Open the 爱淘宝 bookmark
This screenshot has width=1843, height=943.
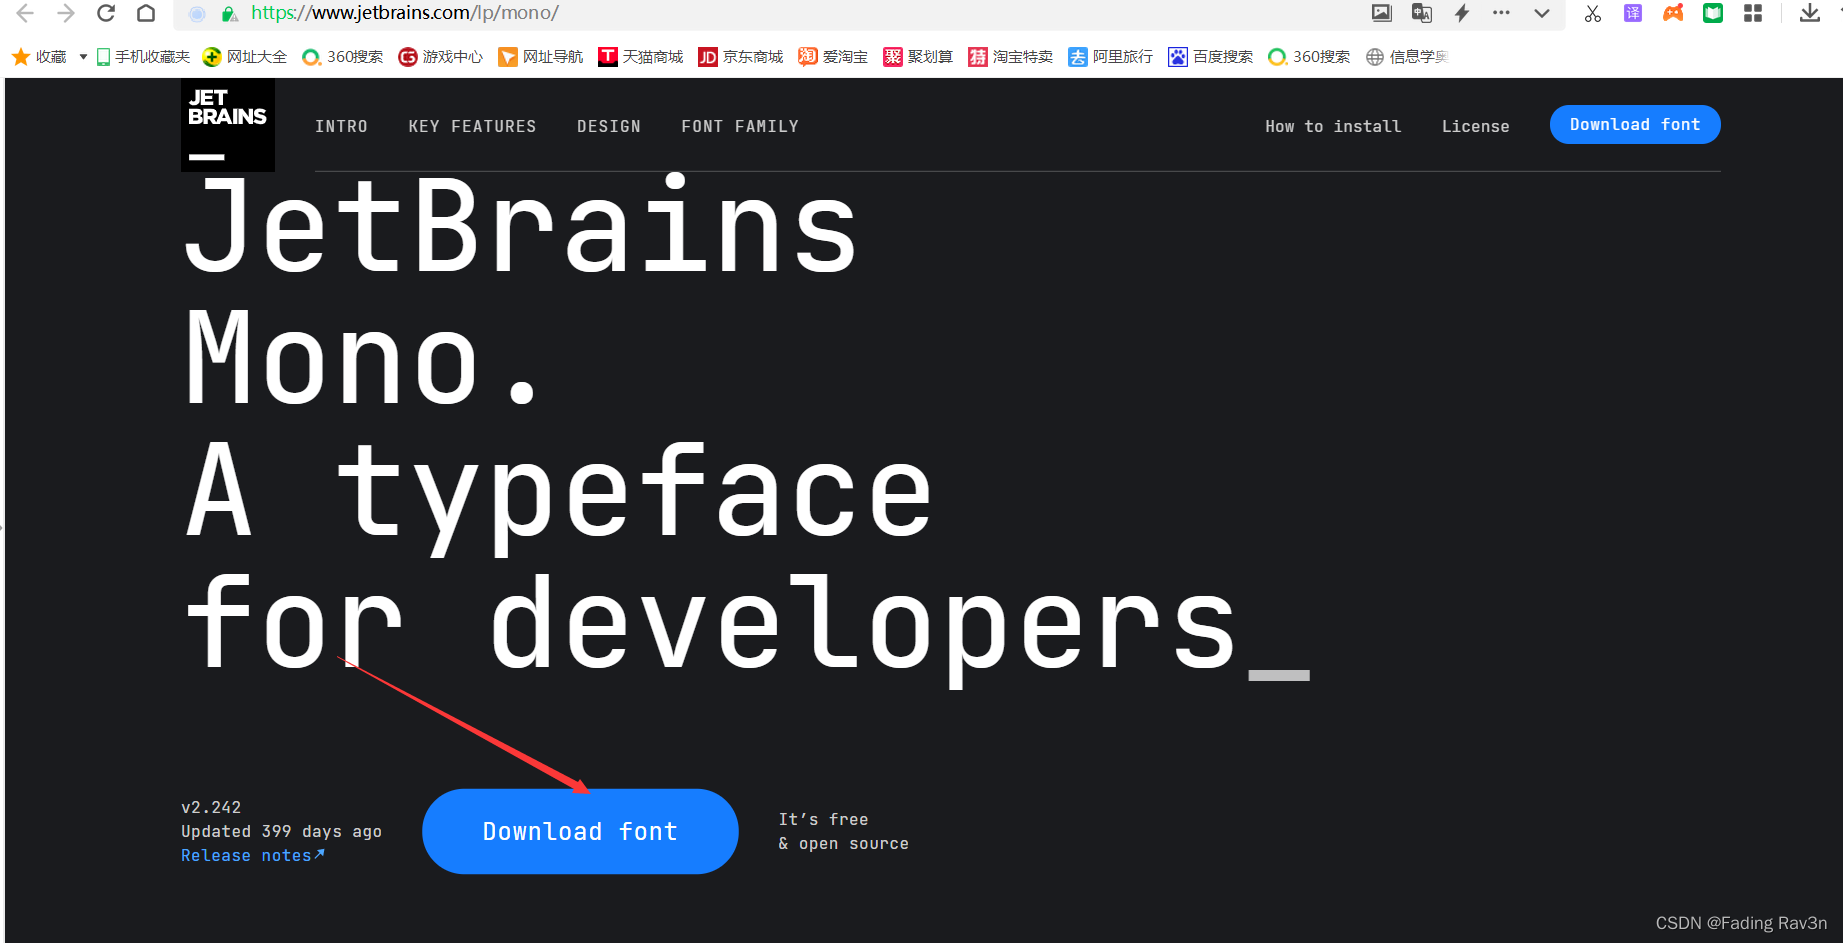[833, 57]
